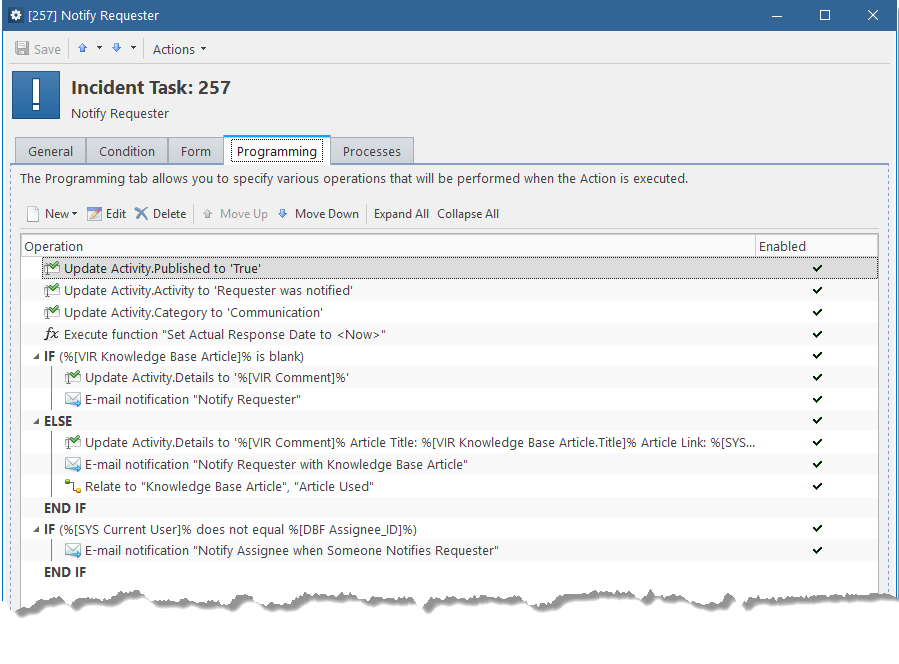Click the Collapse All button

pos(468,214)
